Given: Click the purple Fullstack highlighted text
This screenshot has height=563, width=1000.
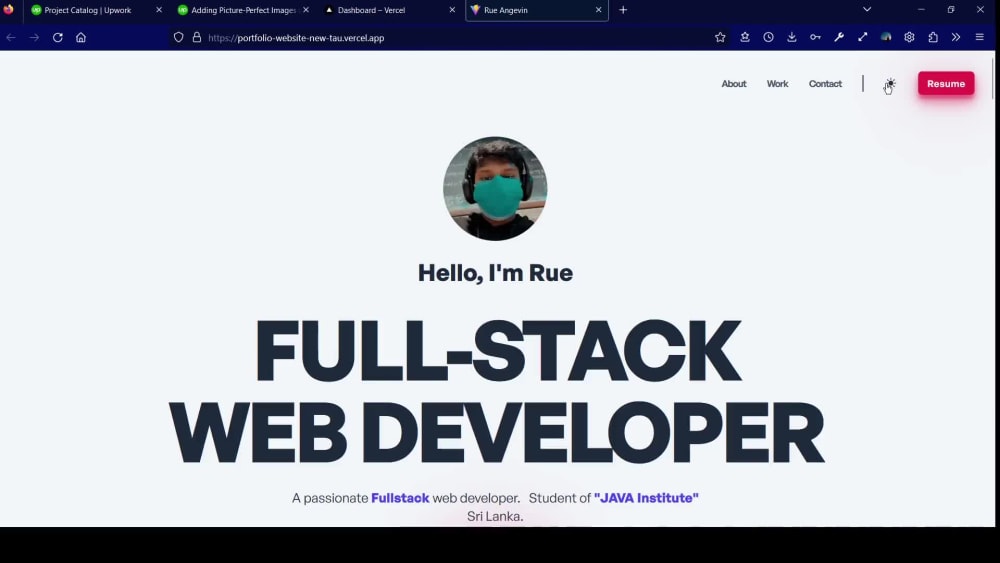Looking at the screenshot, I should (400, 498).
